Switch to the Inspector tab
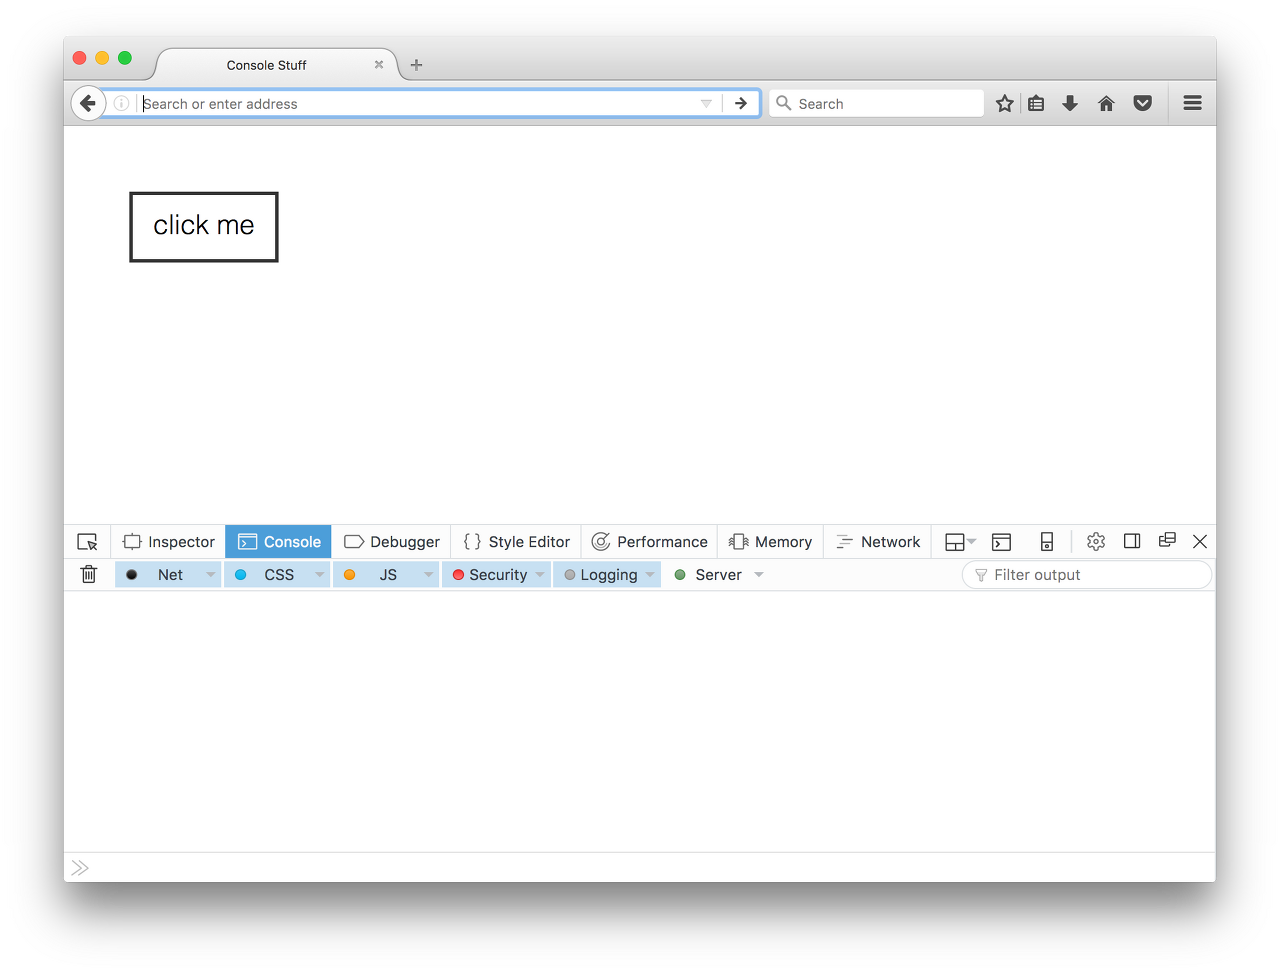Image resolution: width=1280 pixels, height=973 pixels. pyautogui.click(x=169, y=542)
